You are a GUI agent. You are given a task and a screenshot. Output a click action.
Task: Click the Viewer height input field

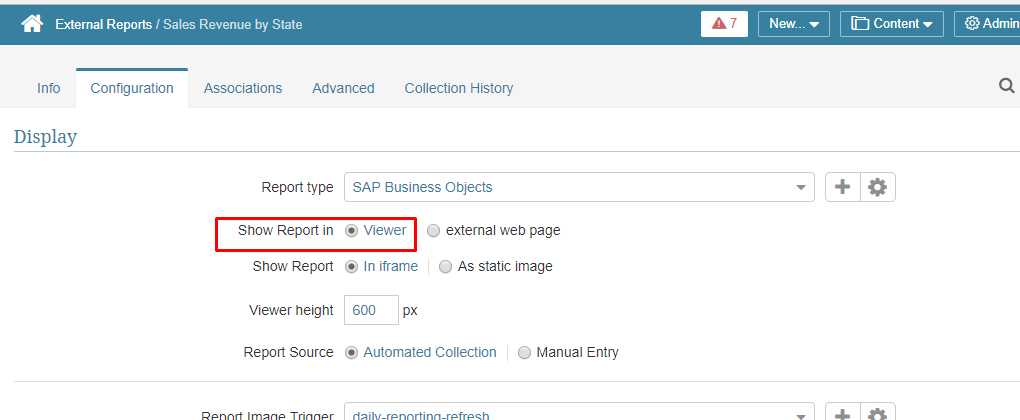click(x=371, y=310)
